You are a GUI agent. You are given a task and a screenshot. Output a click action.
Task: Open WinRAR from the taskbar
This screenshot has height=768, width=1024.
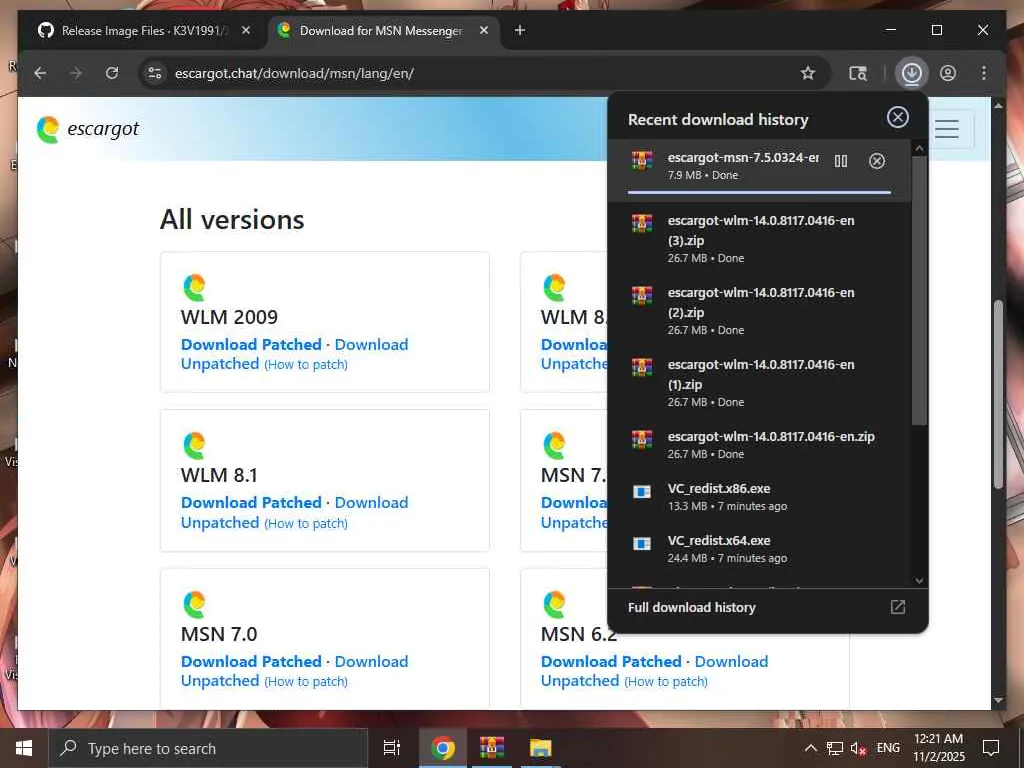pyautogui.click(x=492, y=748)
